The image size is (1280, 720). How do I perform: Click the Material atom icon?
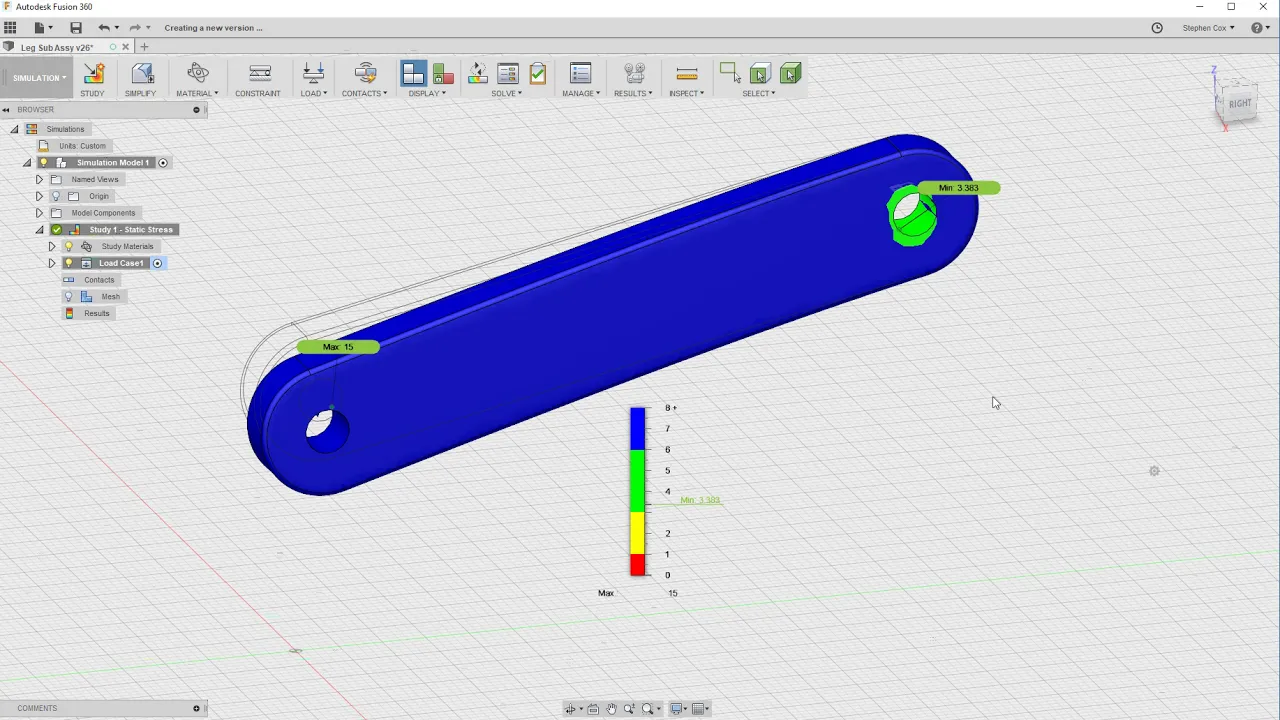pyautogui.click(x=197, y=73)
